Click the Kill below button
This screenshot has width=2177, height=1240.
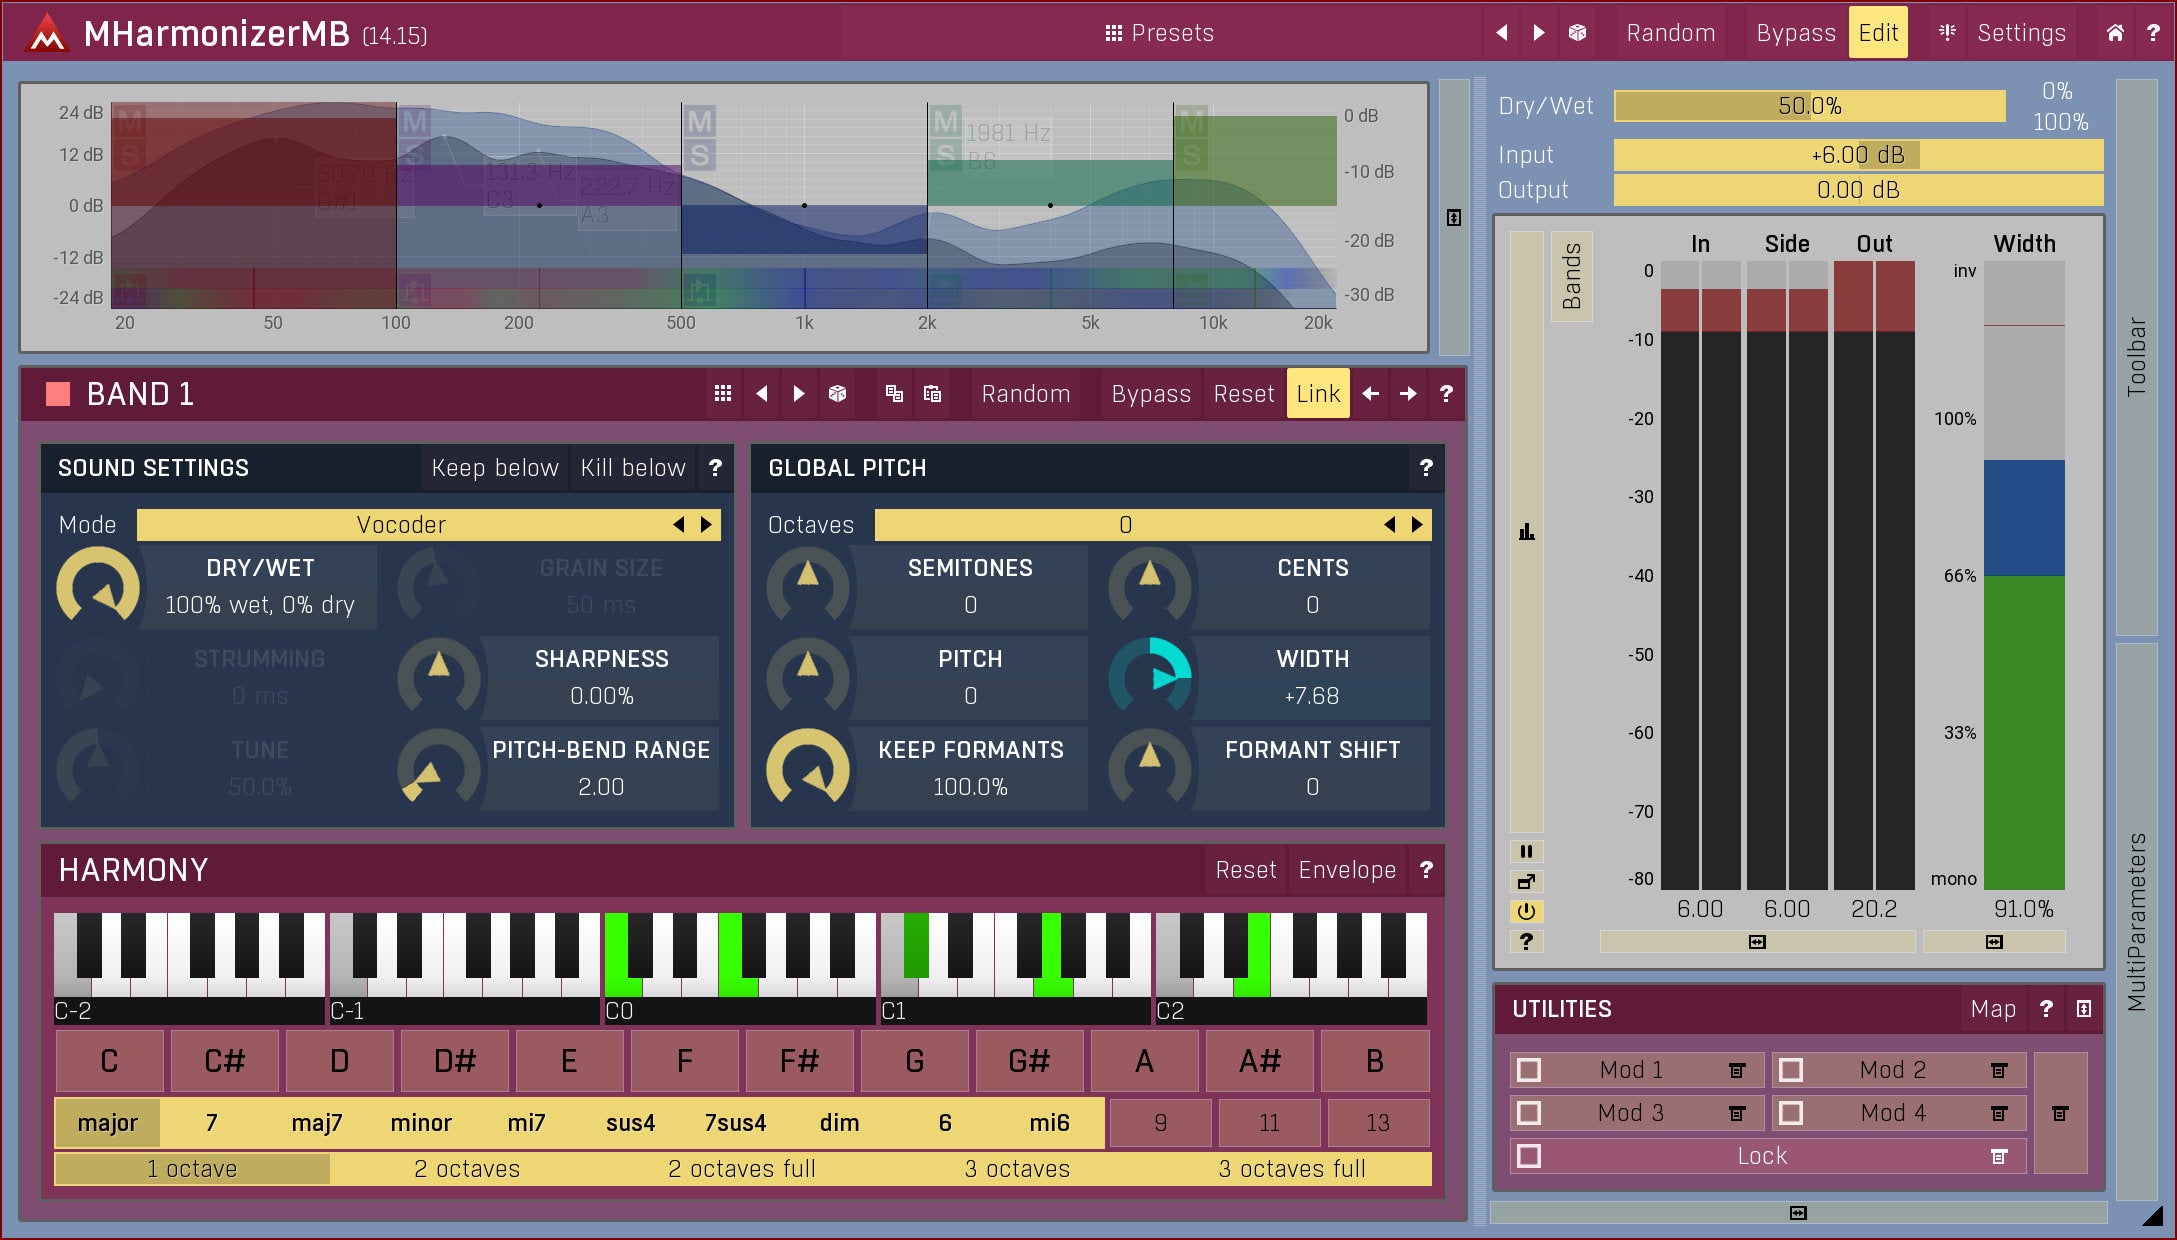tap(633, 468)
